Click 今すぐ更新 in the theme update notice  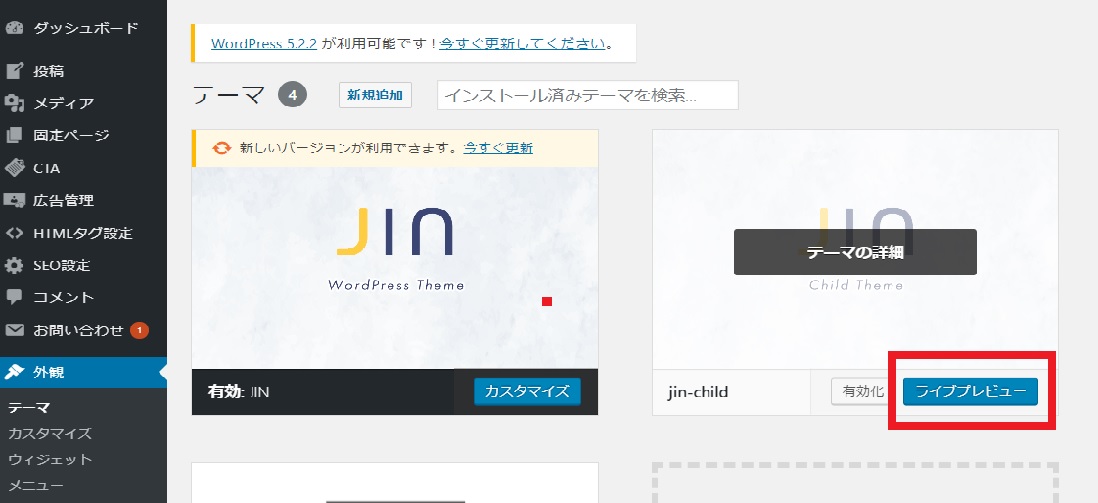click(498, 148)
